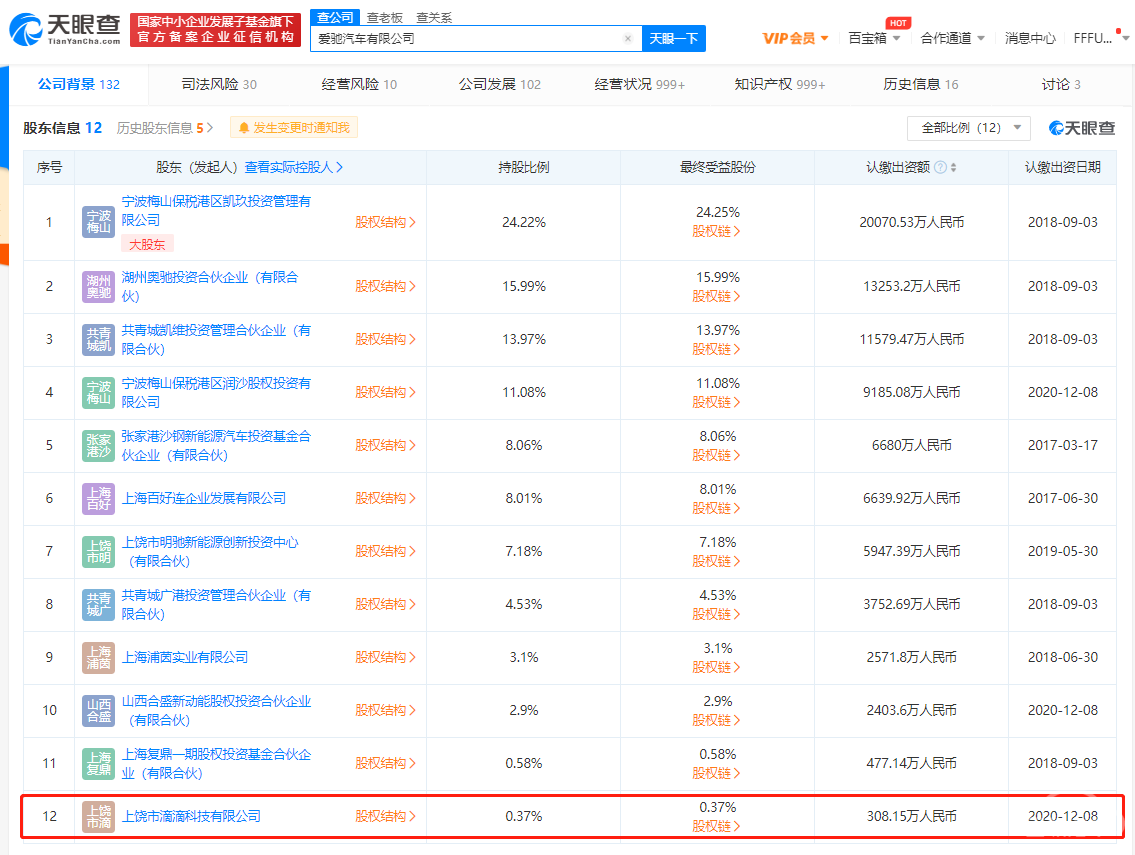The height and width of the screenshot is (855, 1135).
Task: Click the TianYanCha logo at top left
Action: pos(64,29)
